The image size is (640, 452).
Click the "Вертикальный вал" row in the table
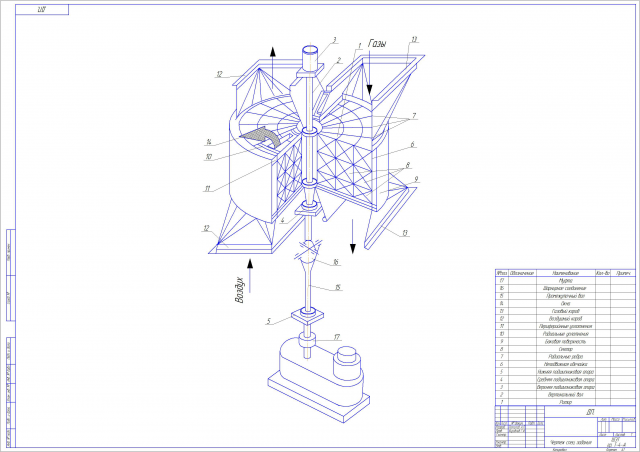(565, 395)
